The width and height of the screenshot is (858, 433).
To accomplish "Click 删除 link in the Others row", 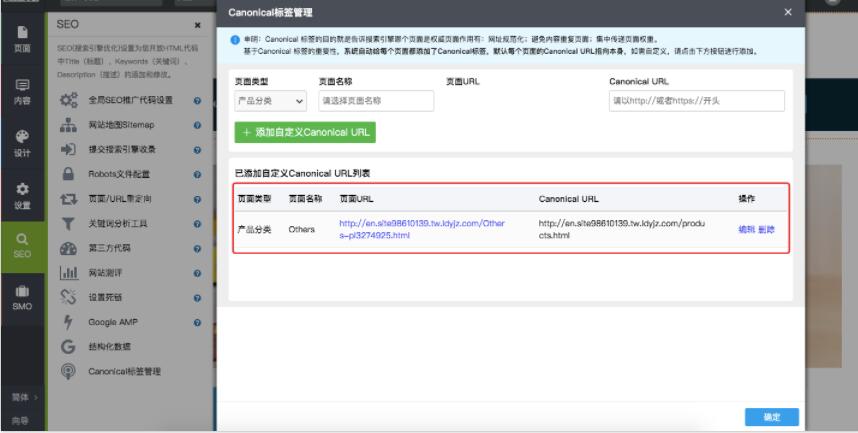I will 766,229.
